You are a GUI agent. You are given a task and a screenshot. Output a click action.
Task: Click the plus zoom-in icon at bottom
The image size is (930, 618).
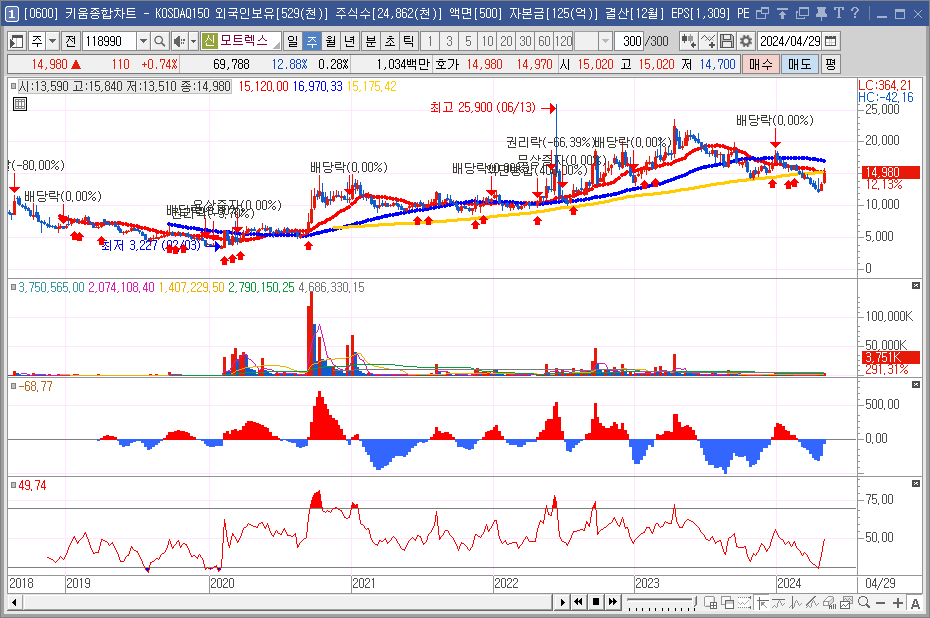tap(898, 603)
